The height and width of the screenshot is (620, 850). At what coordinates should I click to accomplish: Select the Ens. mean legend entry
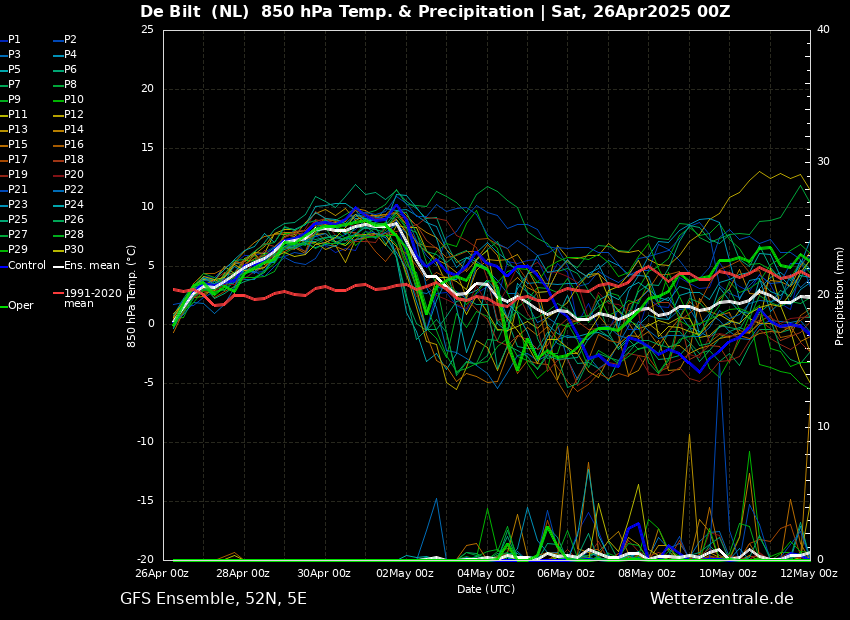tap(87, 266)
